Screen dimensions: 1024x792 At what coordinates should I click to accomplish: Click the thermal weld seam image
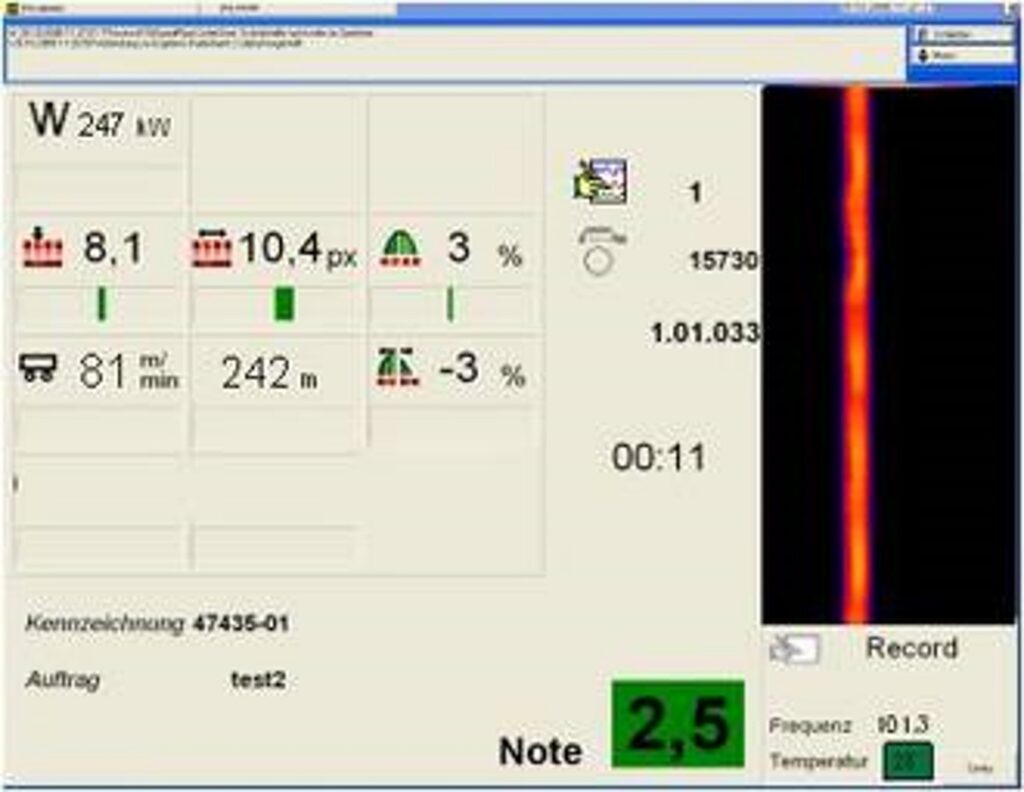click(x=888, y=354)
